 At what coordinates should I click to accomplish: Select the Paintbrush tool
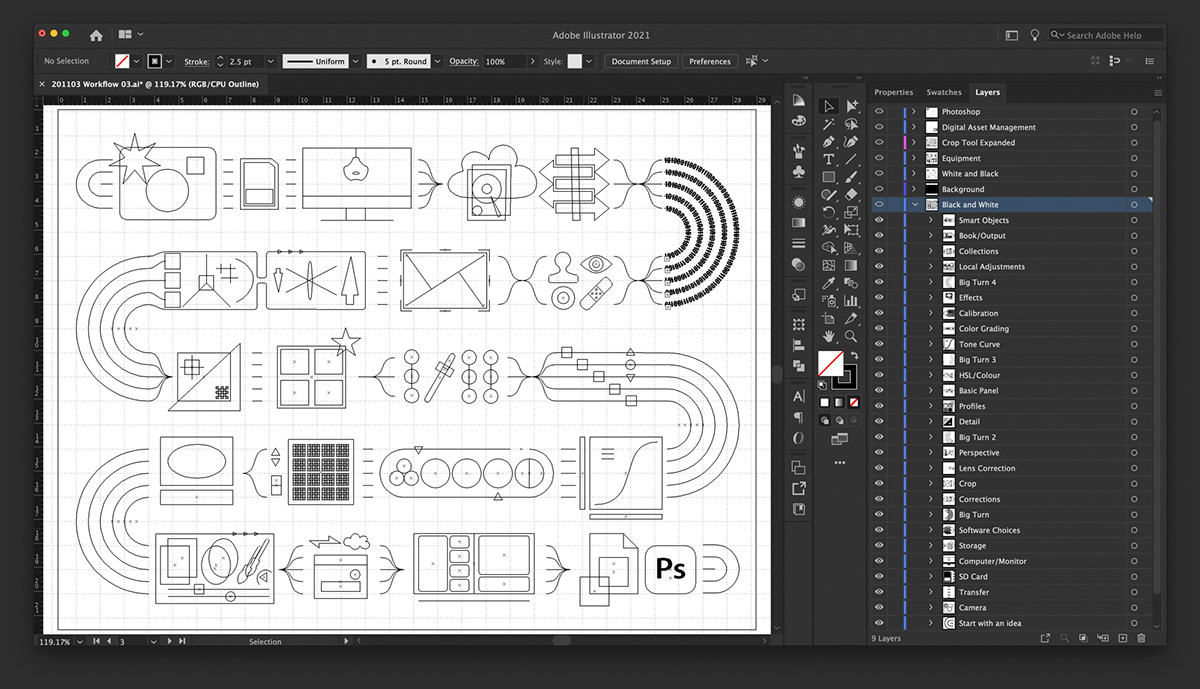[851, 177]
